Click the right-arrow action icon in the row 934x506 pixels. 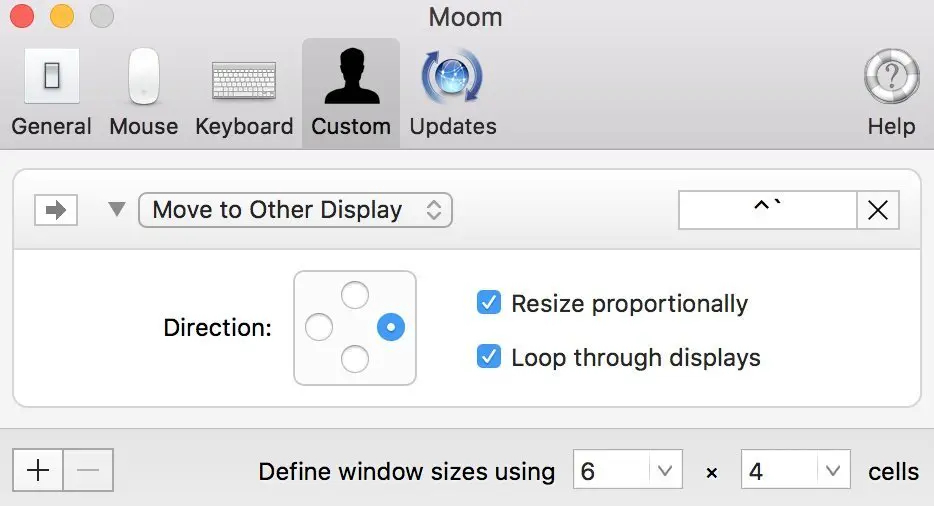coord(56,210)
